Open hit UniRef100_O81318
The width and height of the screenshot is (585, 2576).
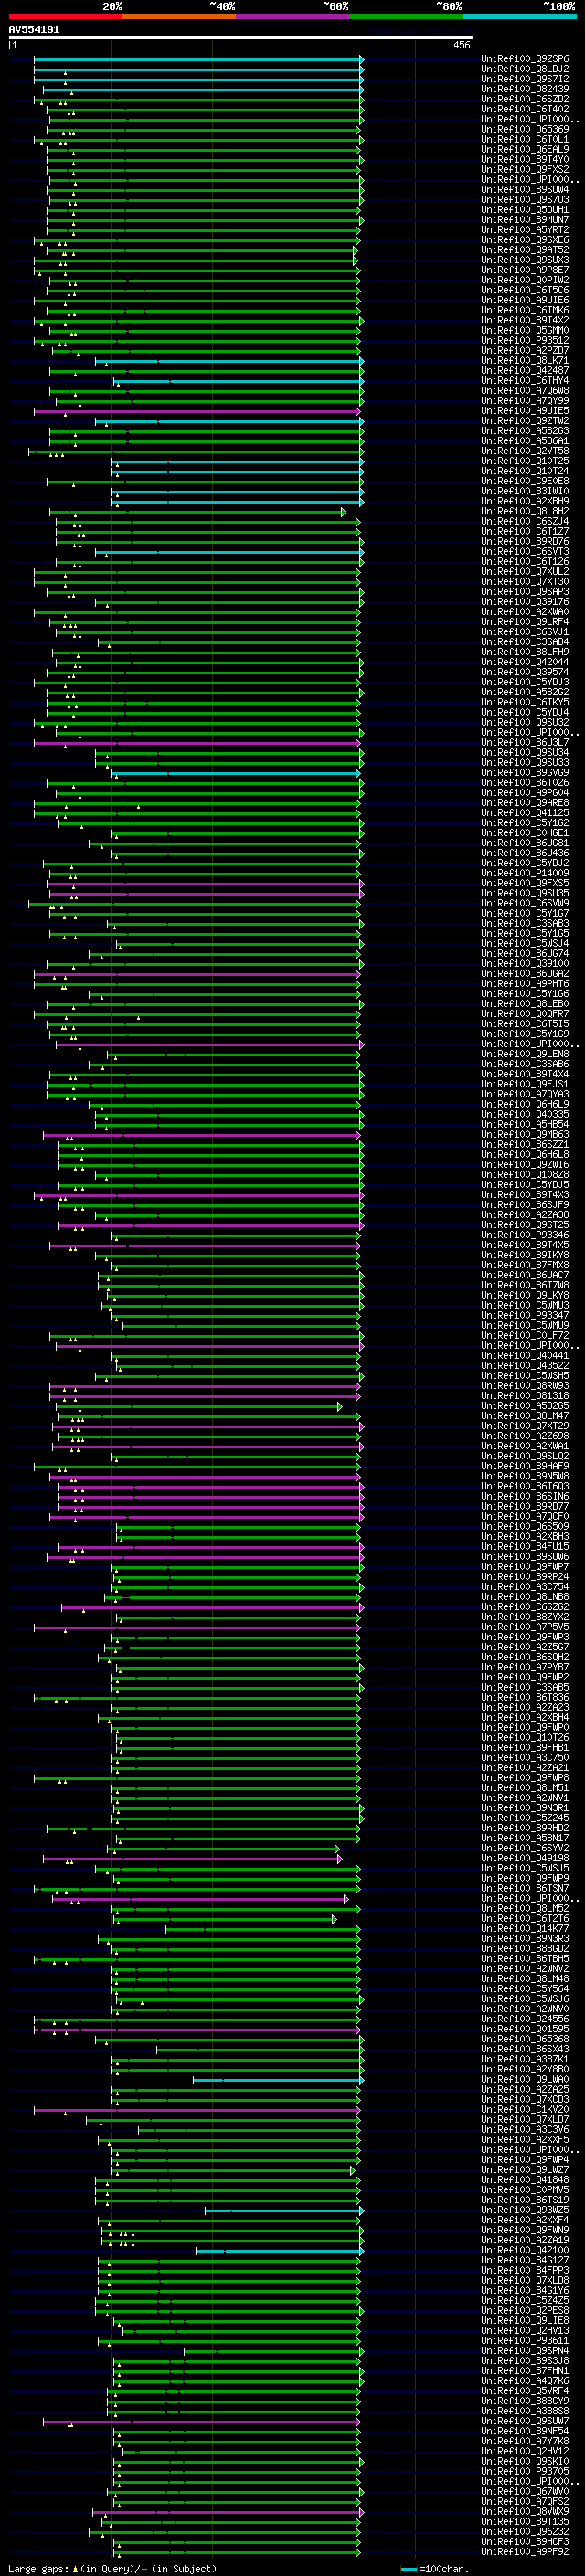(525, 1396)
